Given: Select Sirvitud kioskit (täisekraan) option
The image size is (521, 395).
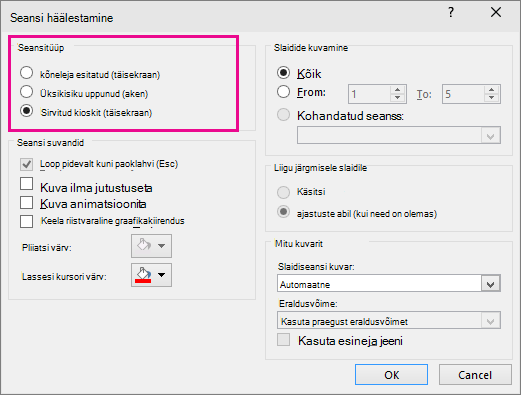Looking at the screenshot, I should (x=26, y=111).
